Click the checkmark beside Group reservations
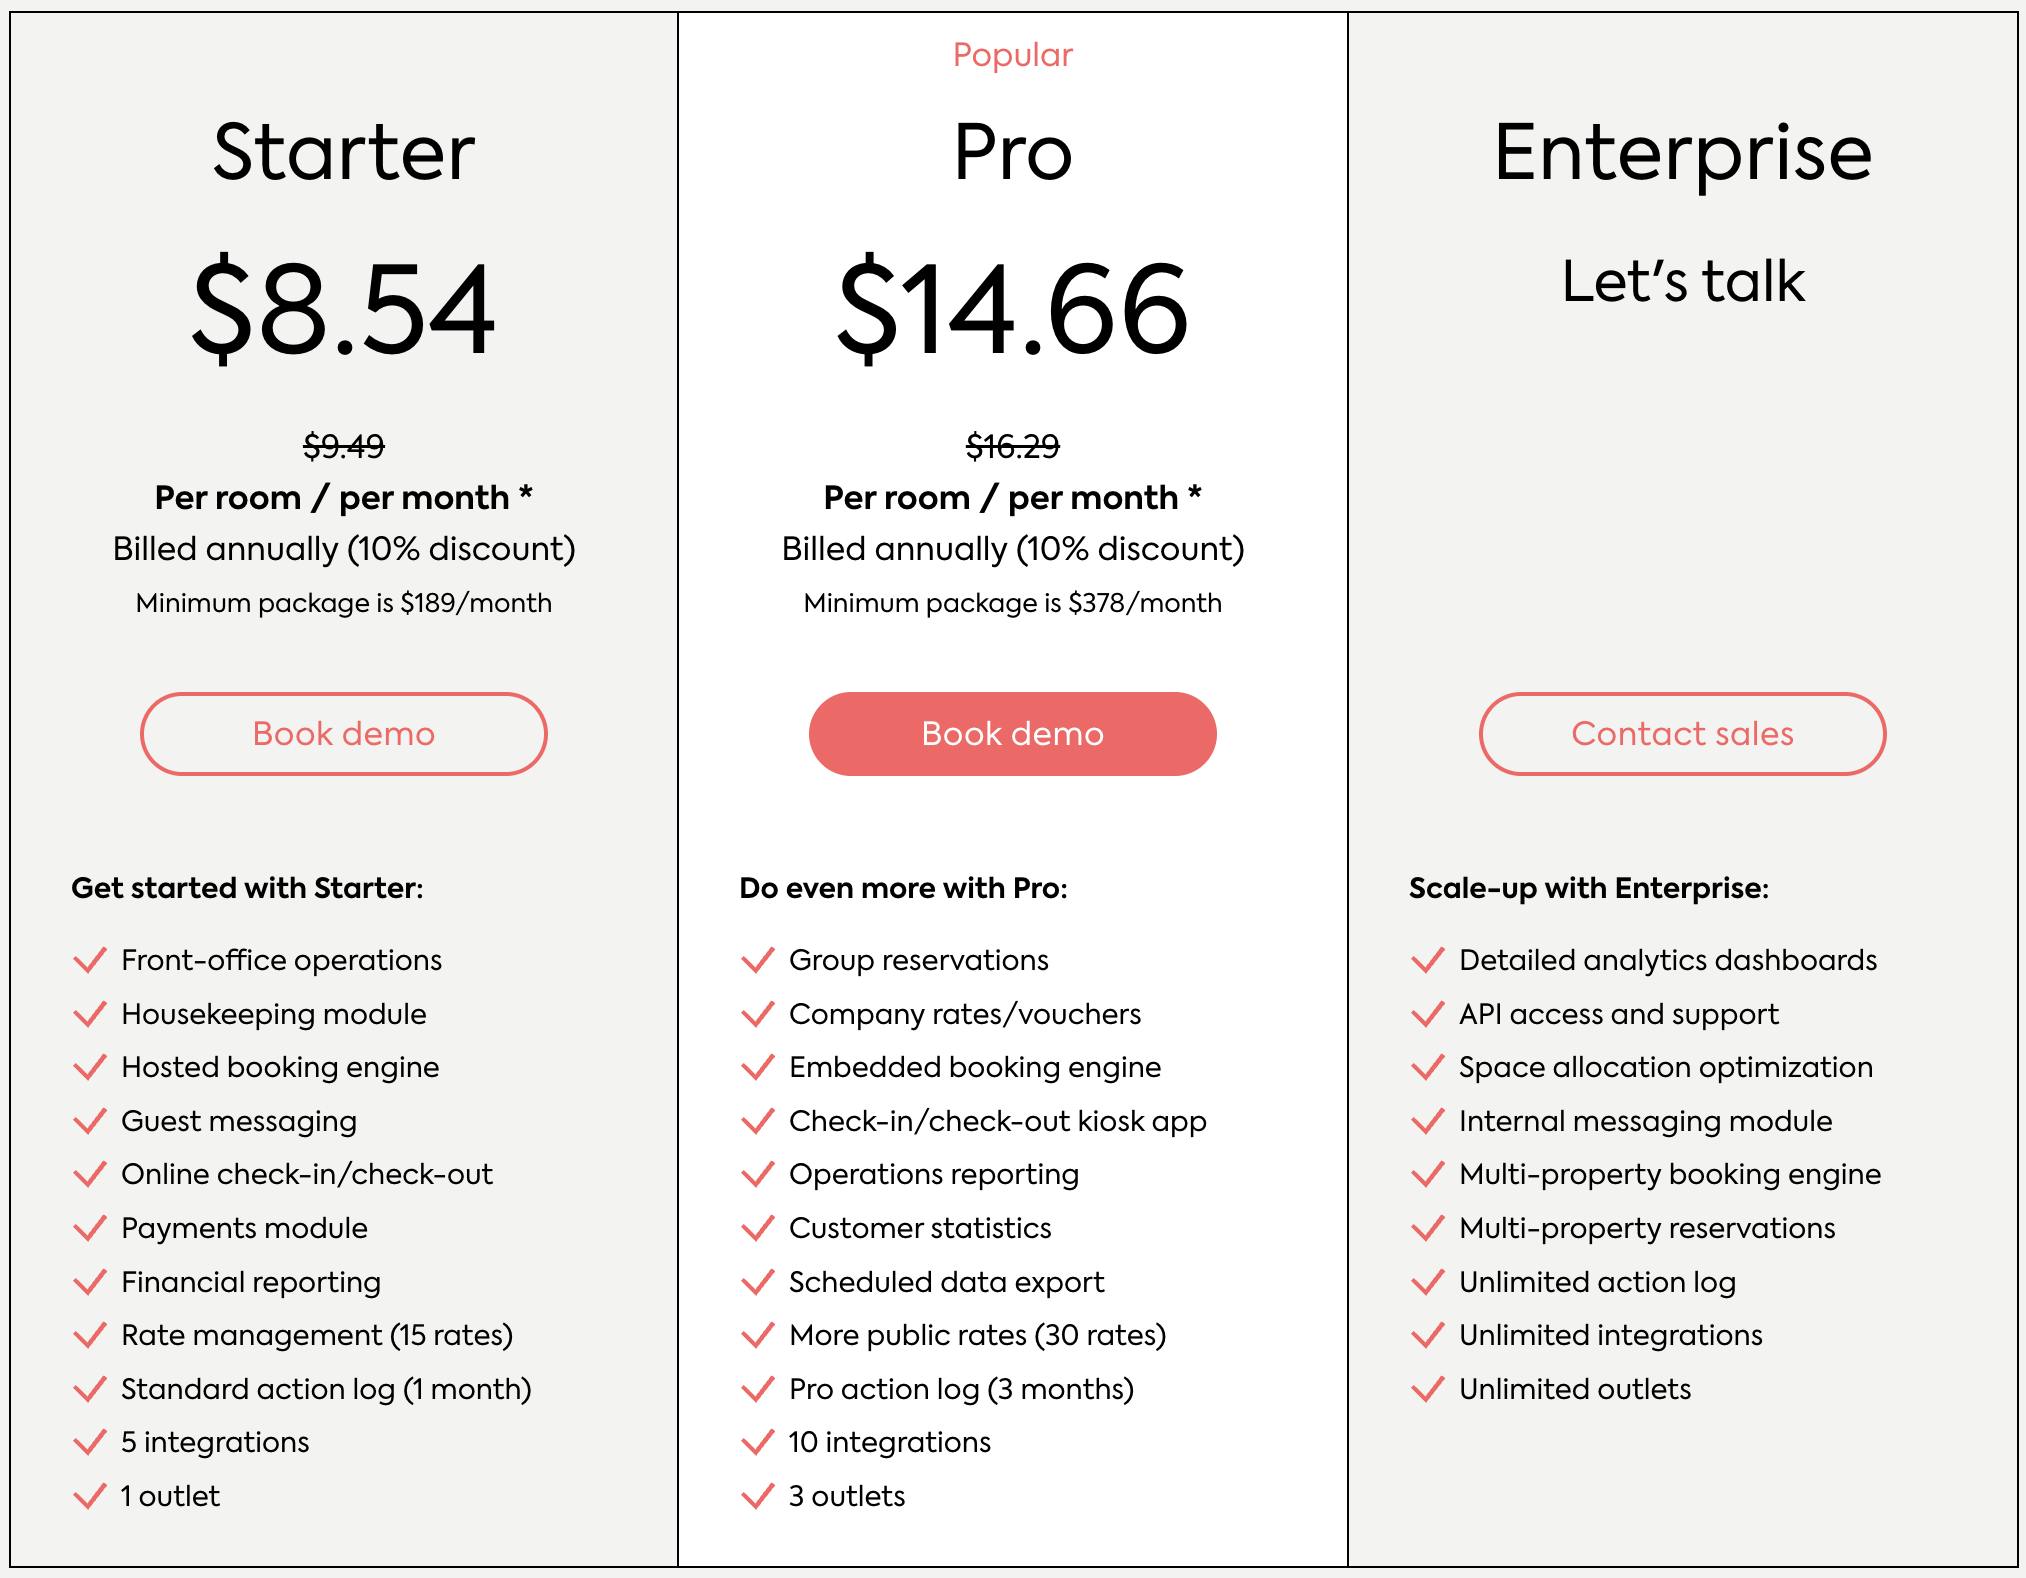Screen dimensions: 2026x1578 [x=758, y=961]
